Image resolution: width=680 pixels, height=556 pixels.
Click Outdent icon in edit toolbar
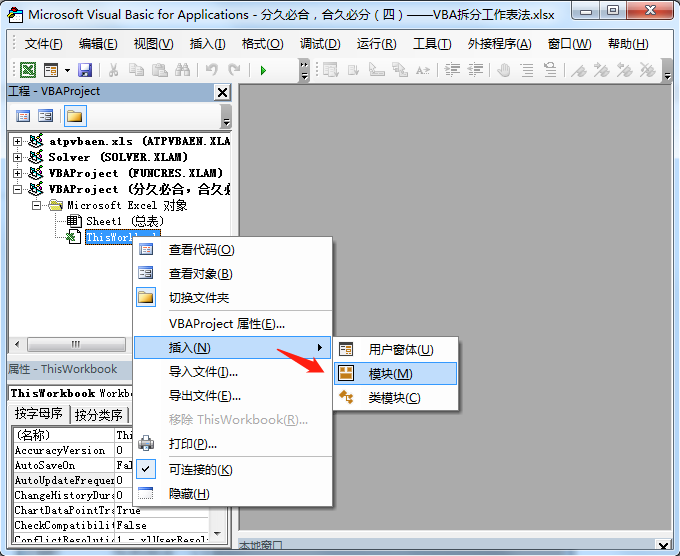click(x=475, y=70)
